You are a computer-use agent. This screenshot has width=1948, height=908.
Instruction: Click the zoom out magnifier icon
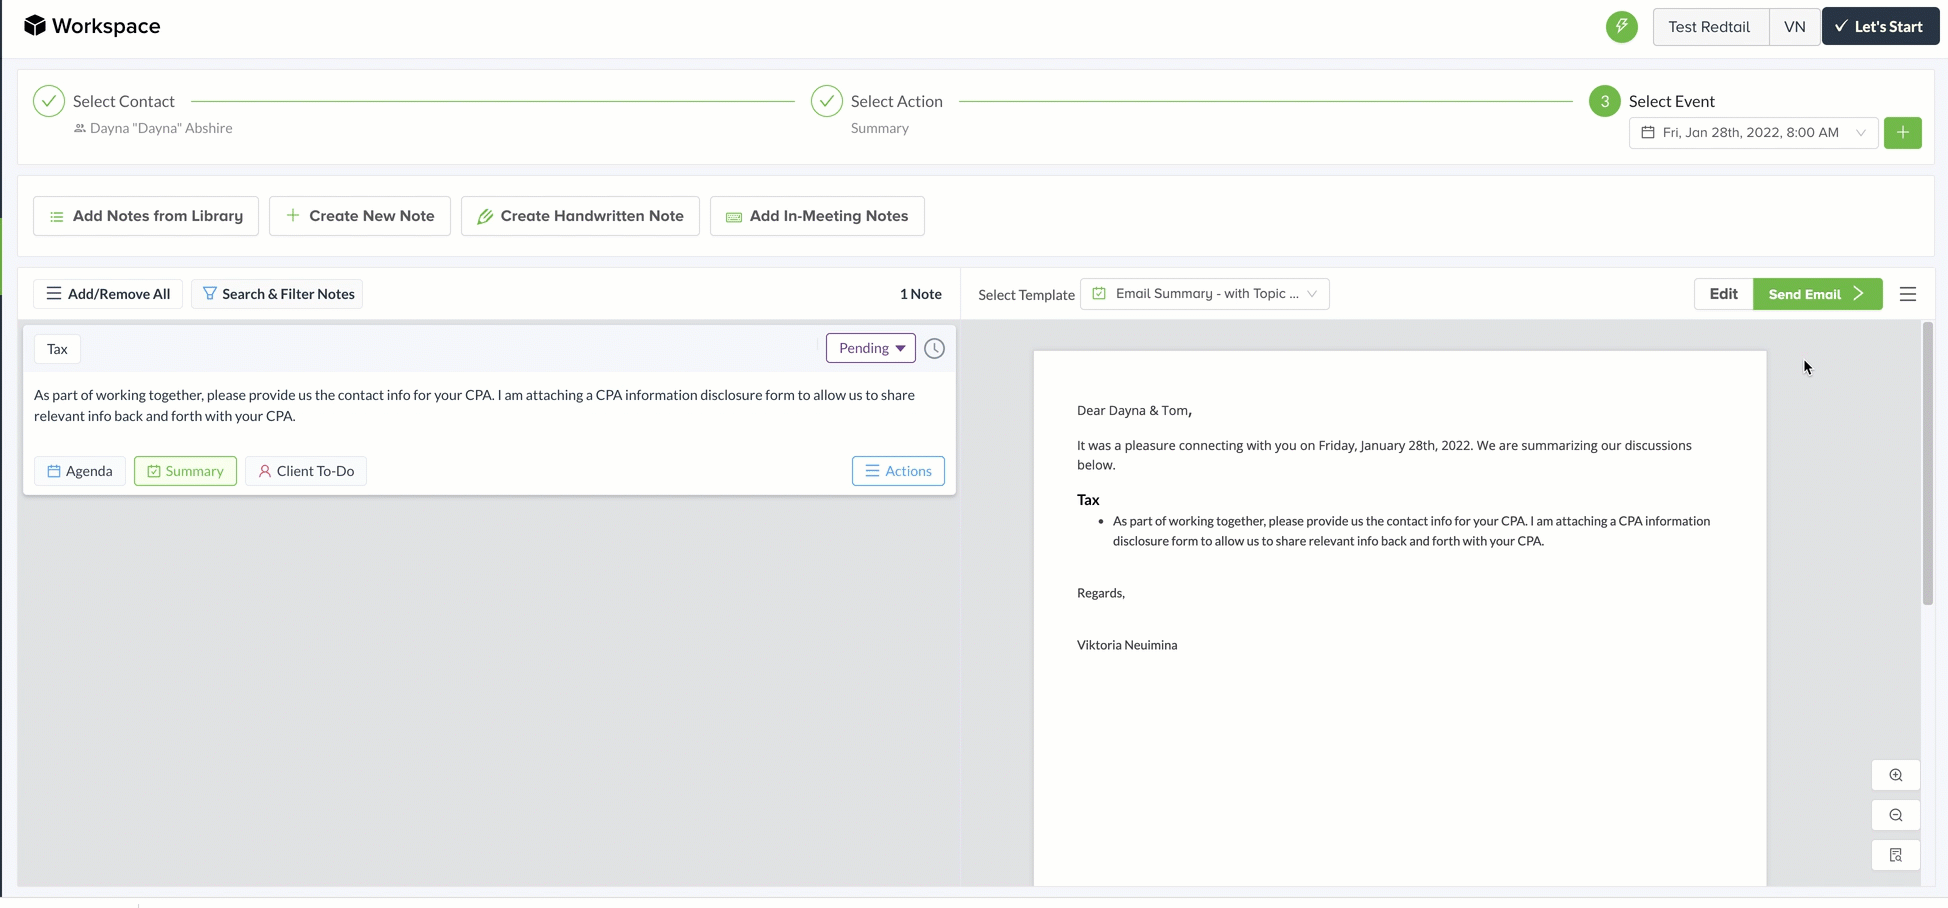click(1896, 815)
